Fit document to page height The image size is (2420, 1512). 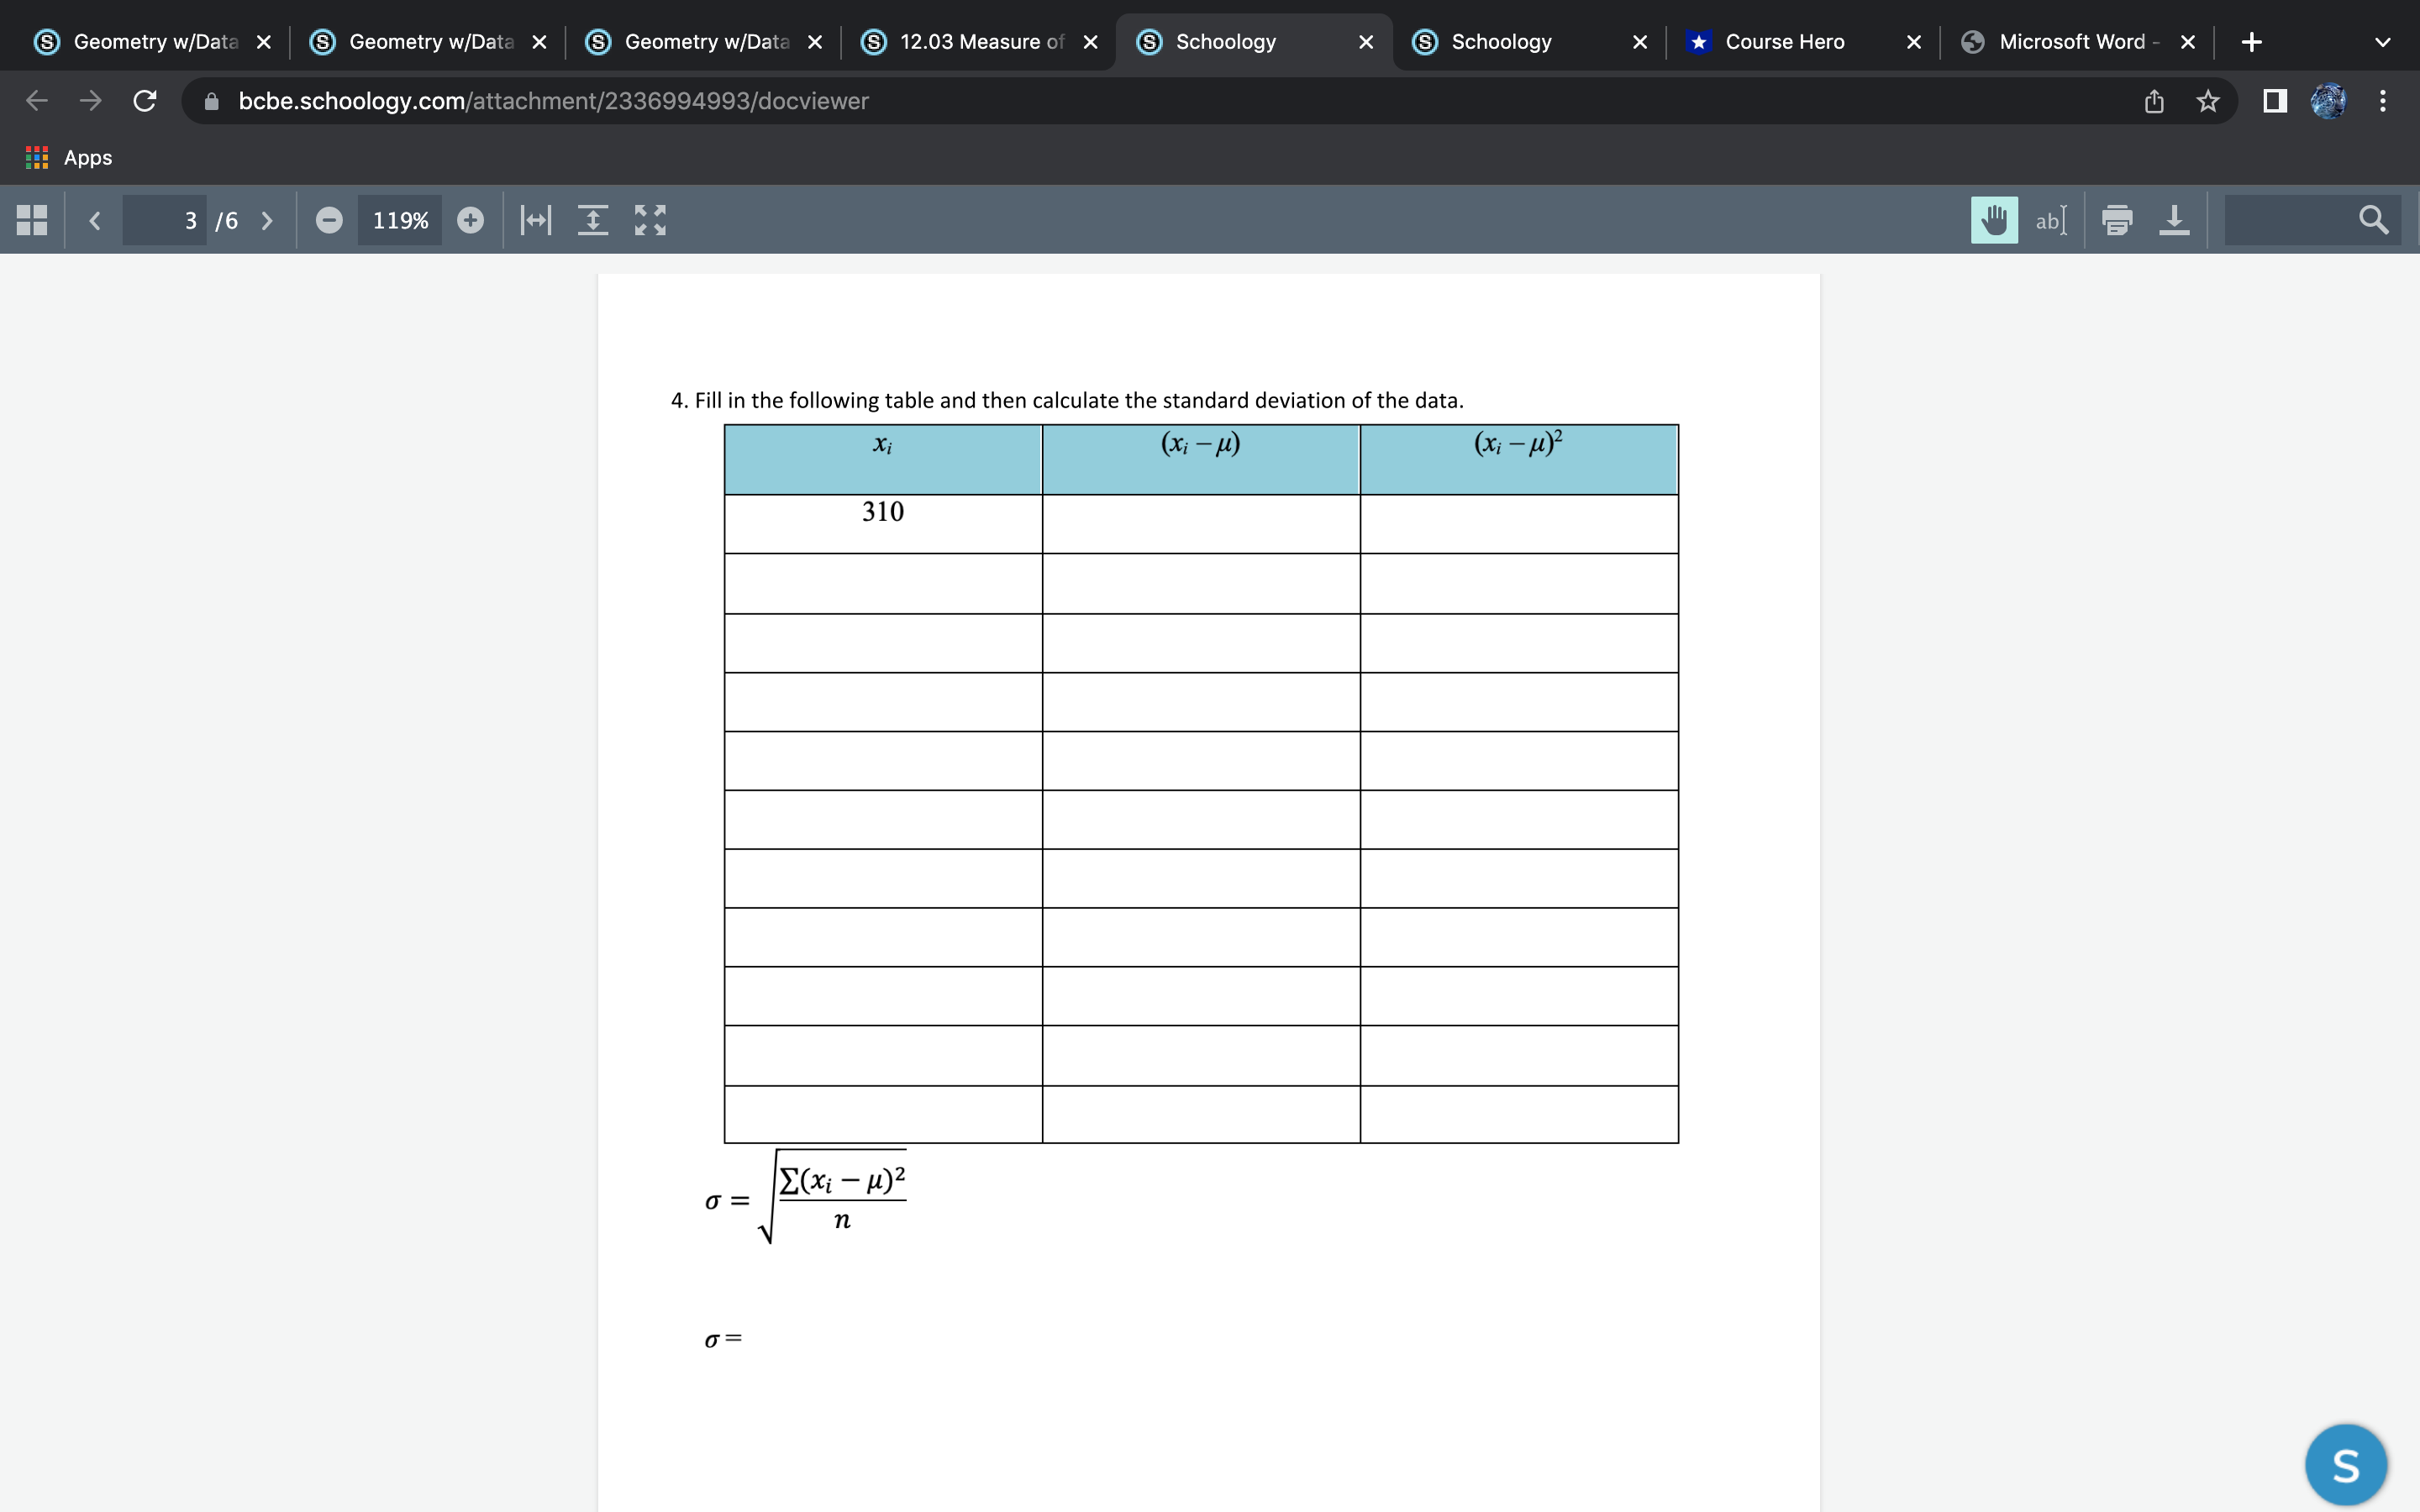[x=593, y=220]
